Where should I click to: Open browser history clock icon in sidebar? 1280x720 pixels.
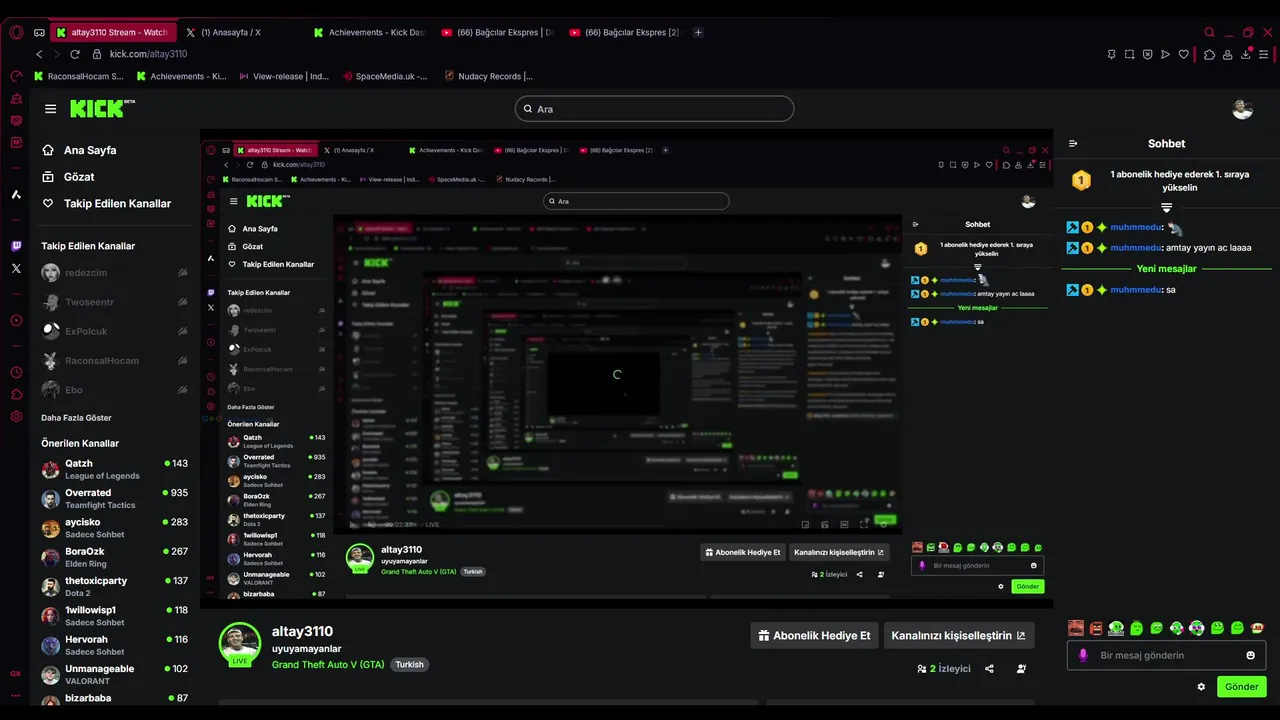(x=16, y=372)
